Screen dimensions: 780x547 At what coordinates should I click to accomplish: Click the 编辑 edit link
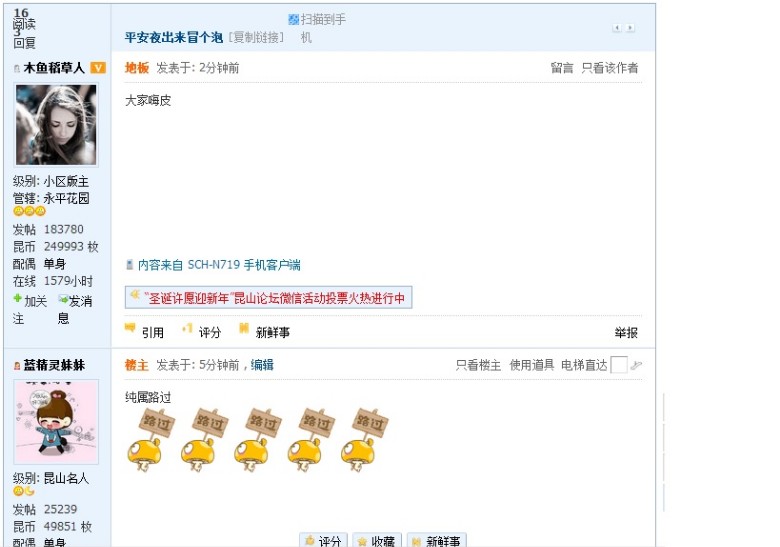262,365
